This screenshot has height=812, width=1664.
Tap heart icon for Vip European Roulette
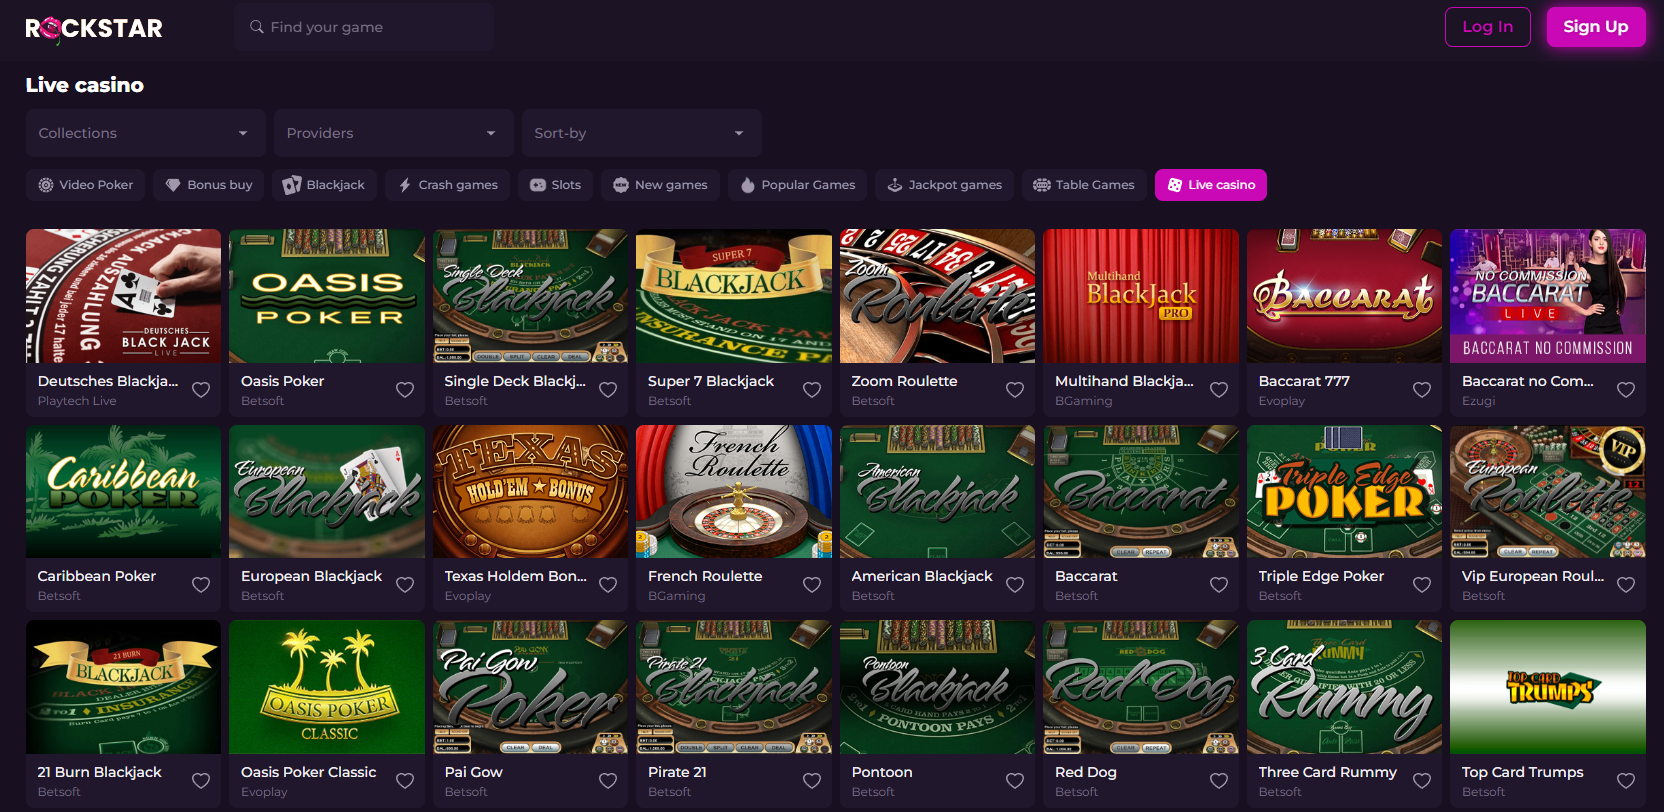[1626, 585]
